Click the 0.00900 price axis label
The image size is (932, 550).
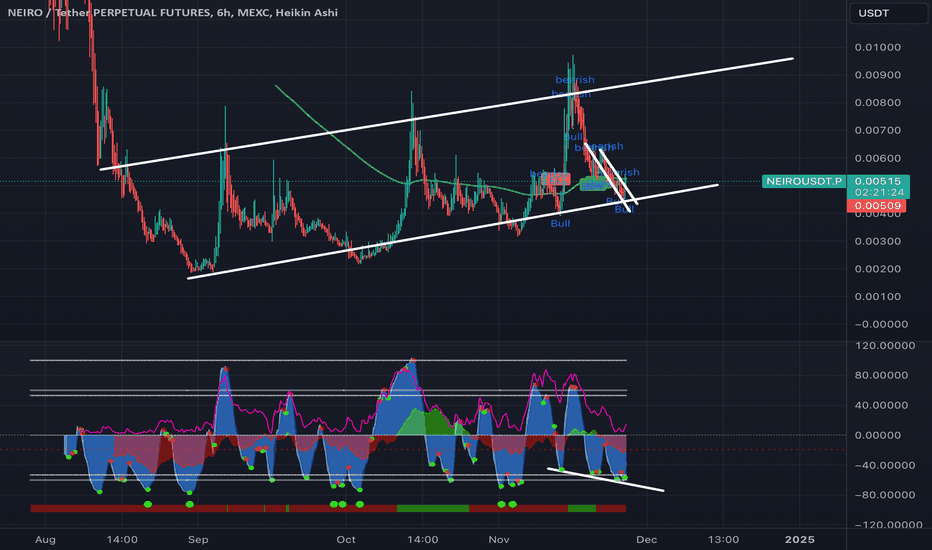coord(878,75)
